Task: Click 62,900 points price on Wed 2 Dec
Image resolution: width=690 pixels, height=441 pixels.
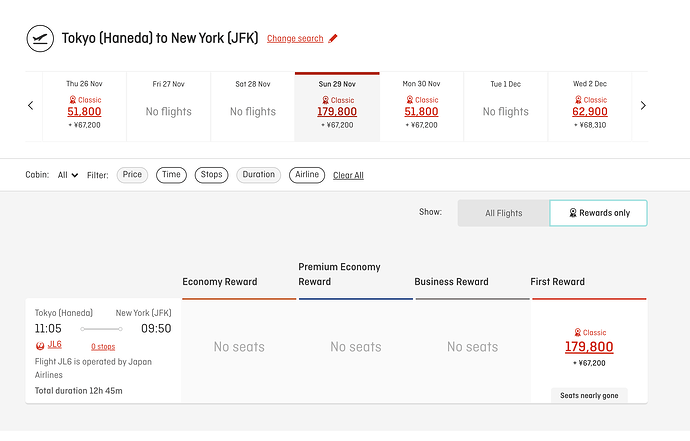Action: (590, 112)
